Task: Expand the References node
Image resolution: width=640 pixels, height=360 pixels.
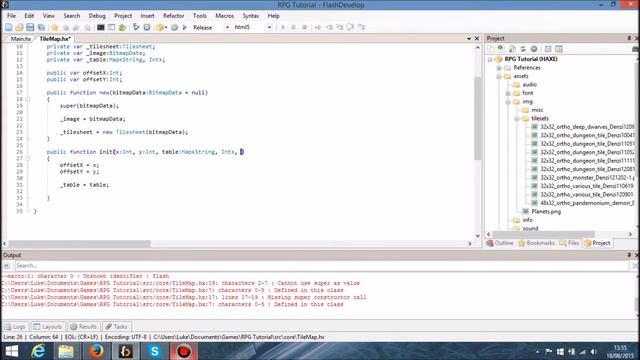Action: [499, 68]
